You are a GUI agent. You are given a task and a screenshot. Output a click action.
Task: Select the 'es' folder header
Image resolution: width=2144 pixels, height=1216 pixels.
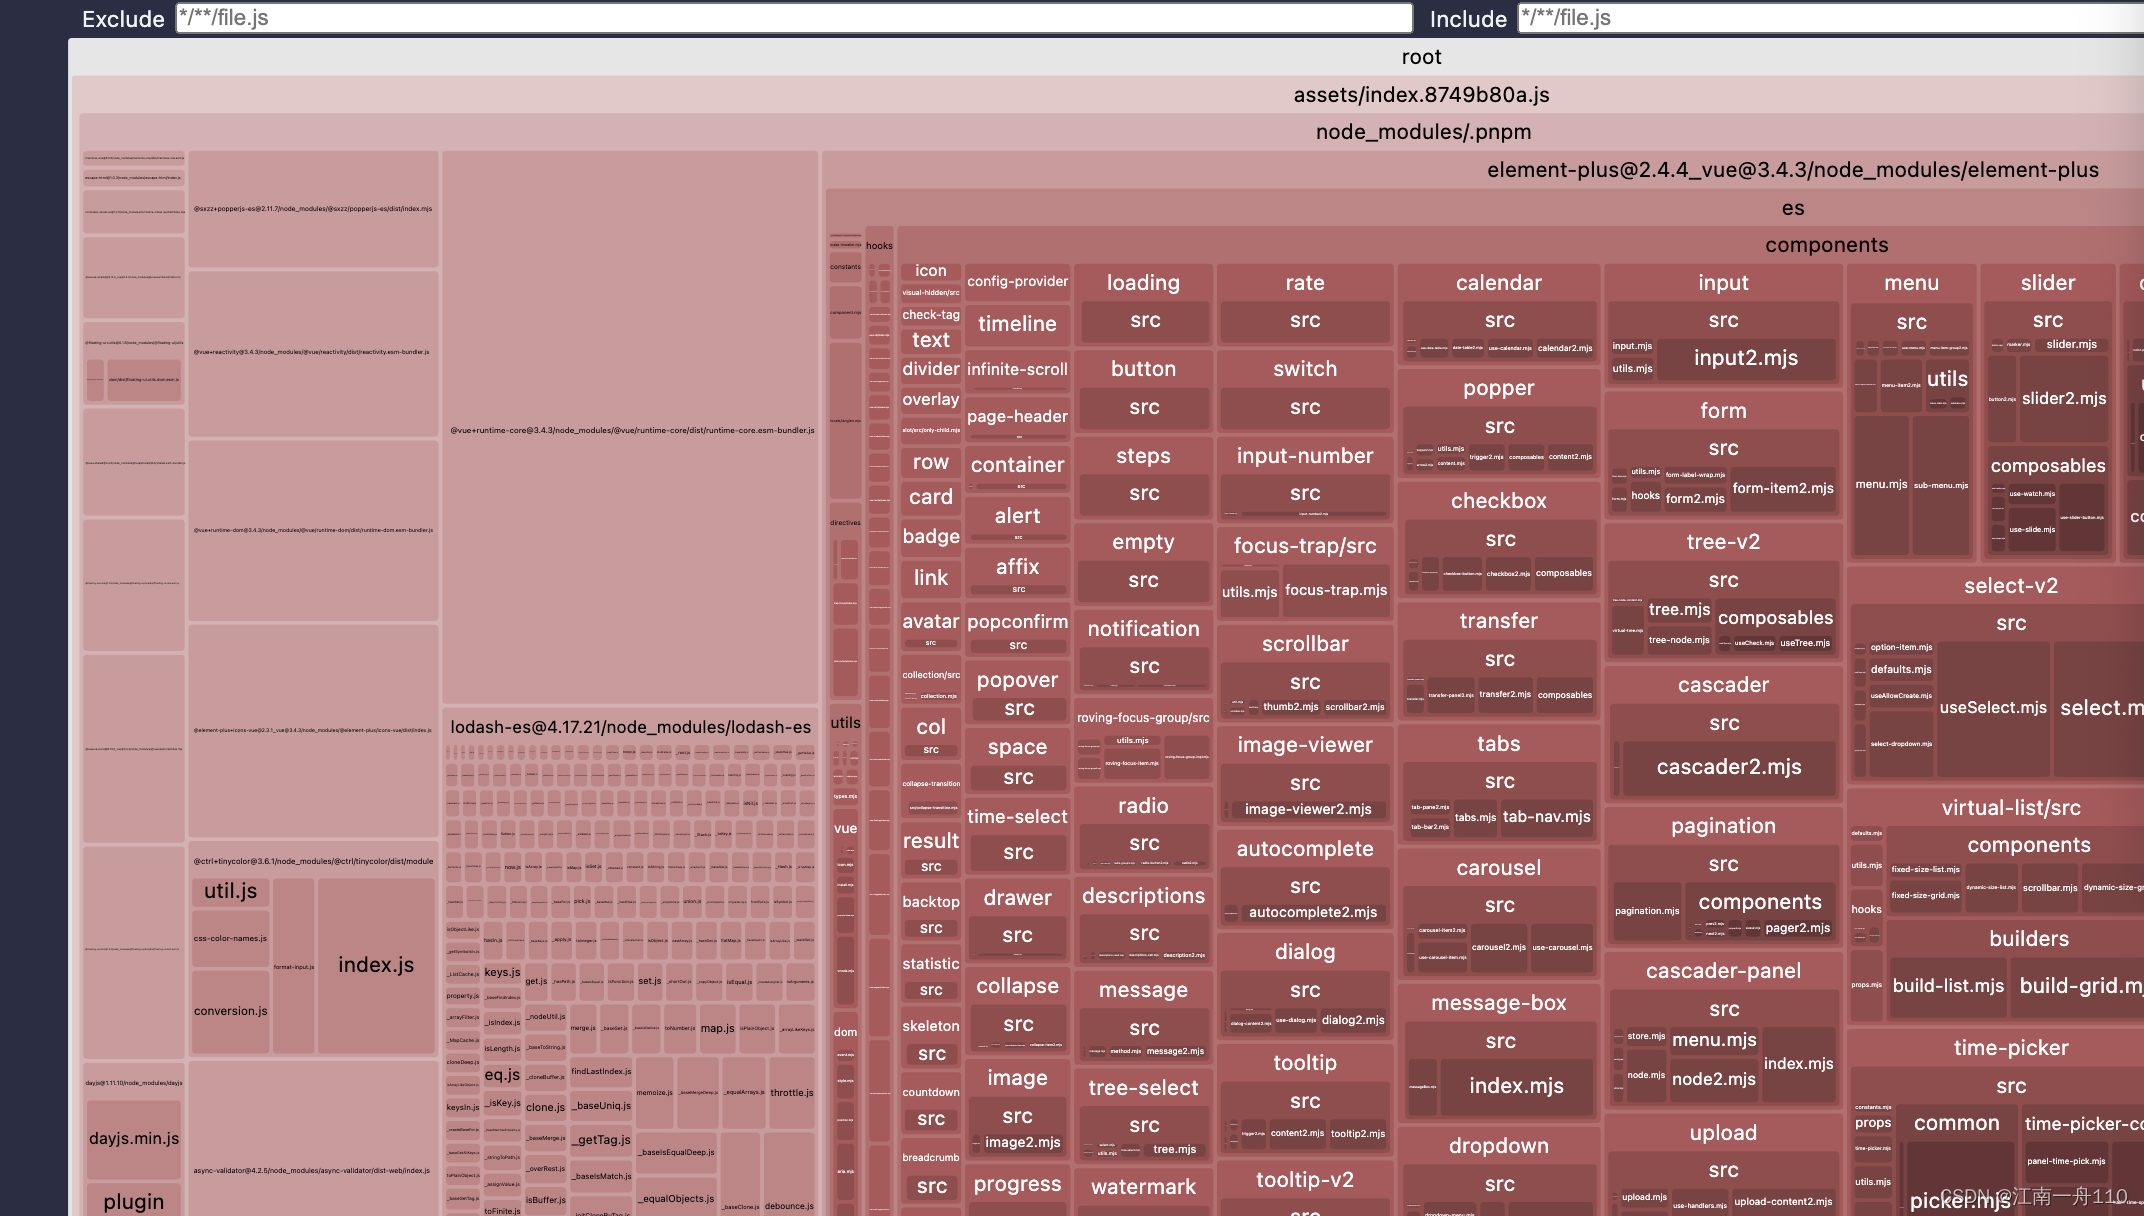(x=1792, y=208)
